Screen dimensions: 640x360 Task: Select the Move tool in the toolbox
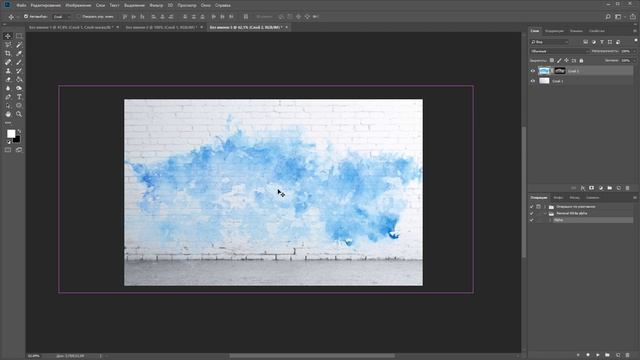pyautogui.click(x=8, y=36)
